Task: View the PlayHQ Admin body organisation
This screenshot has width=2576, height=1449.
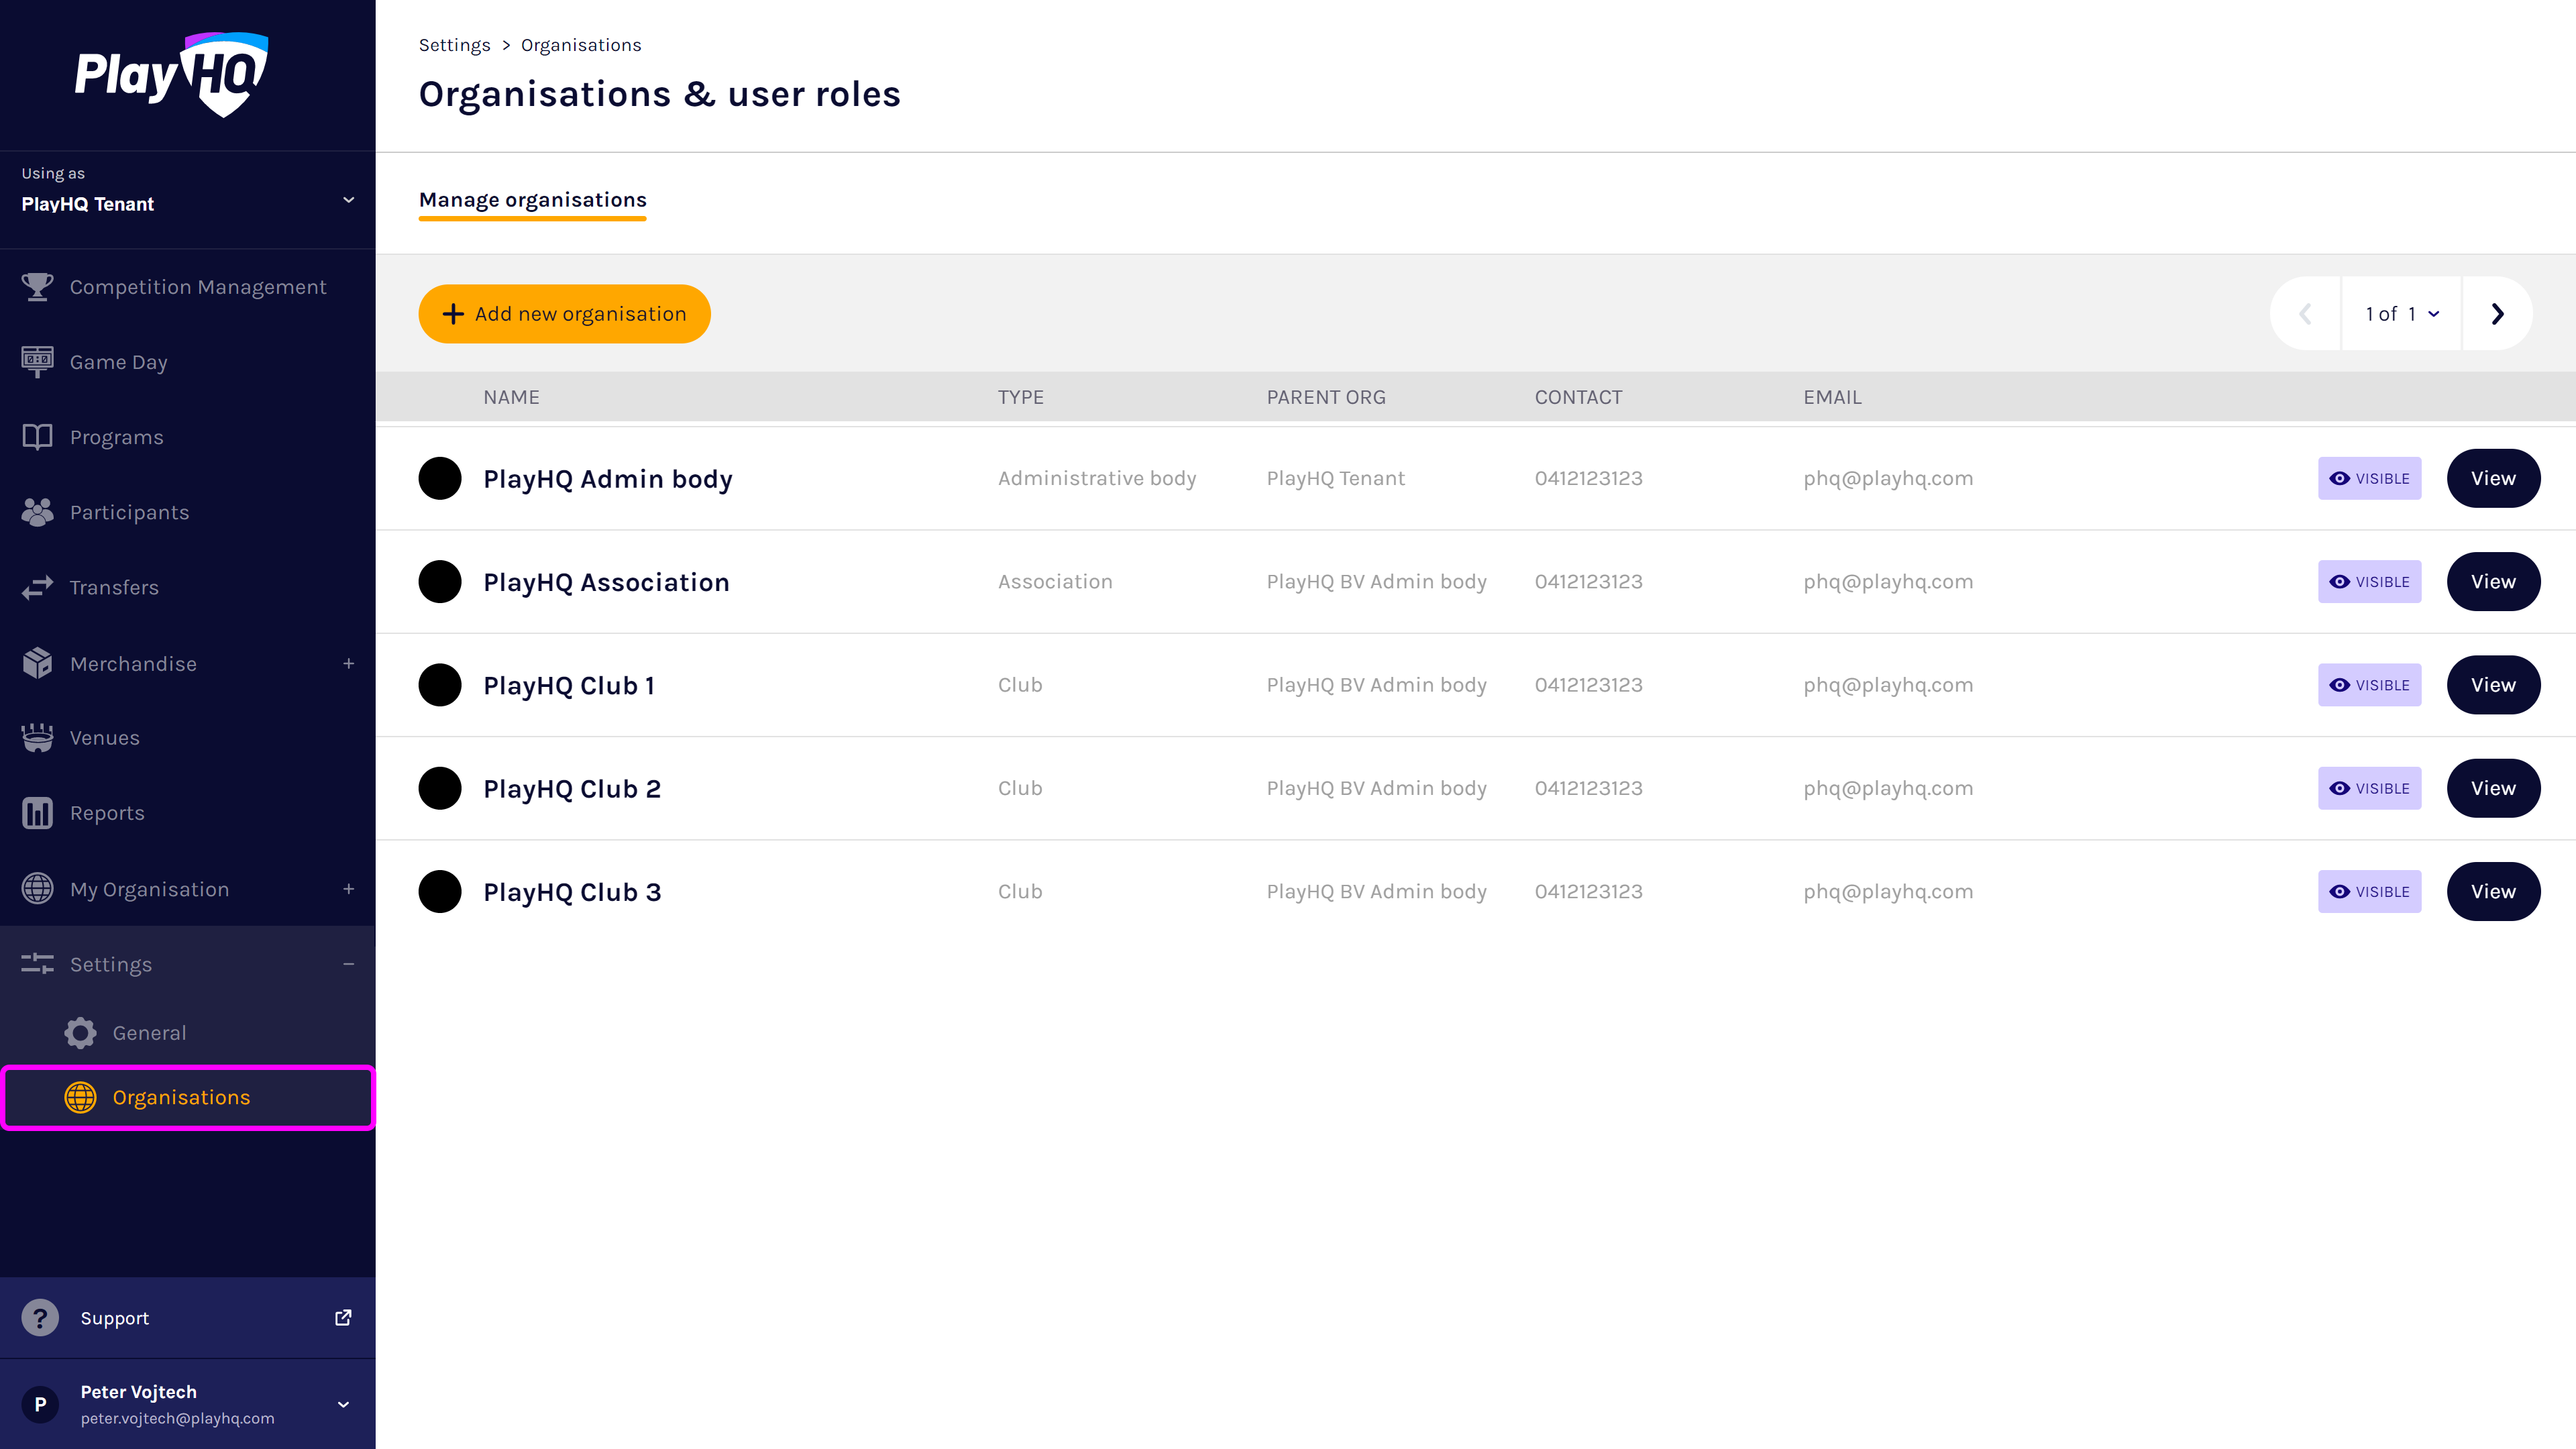Action: (x=2493, y=478)
